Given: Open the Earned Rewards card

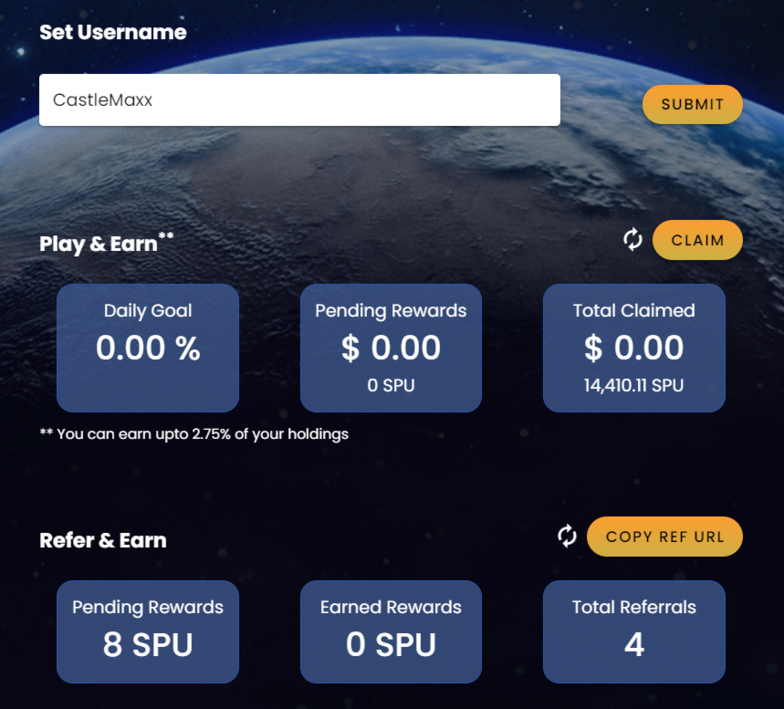Looking at the screenshot, I should pos(391,632).
